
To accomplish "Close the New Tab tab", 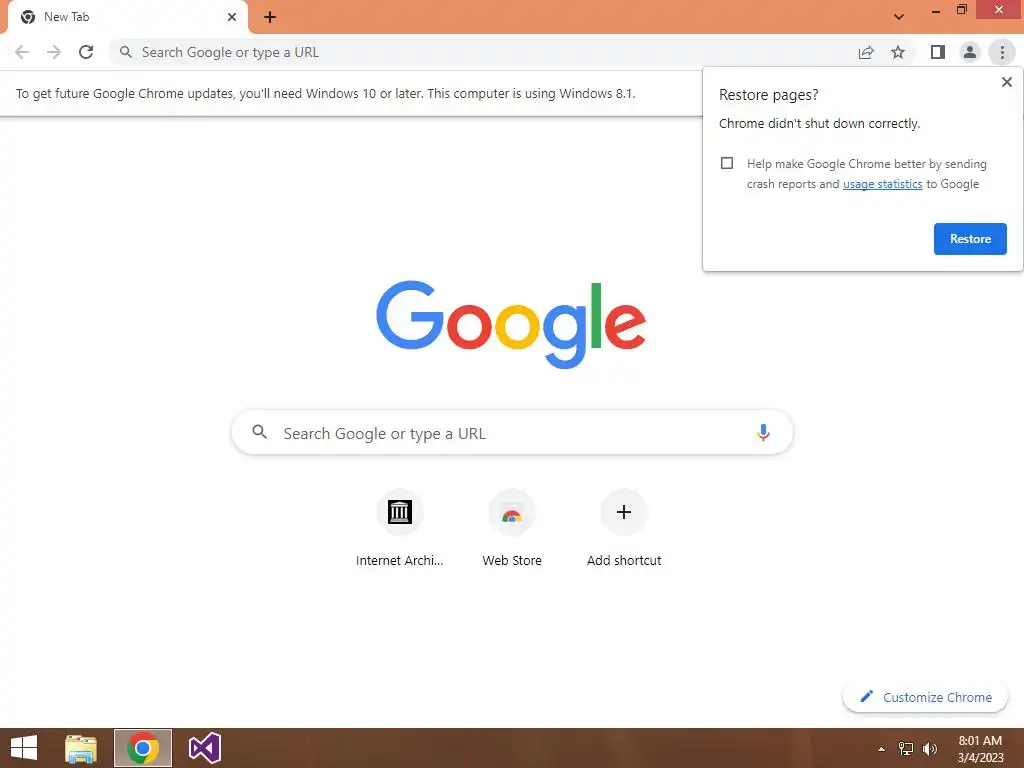I will (x=232, y=17).
